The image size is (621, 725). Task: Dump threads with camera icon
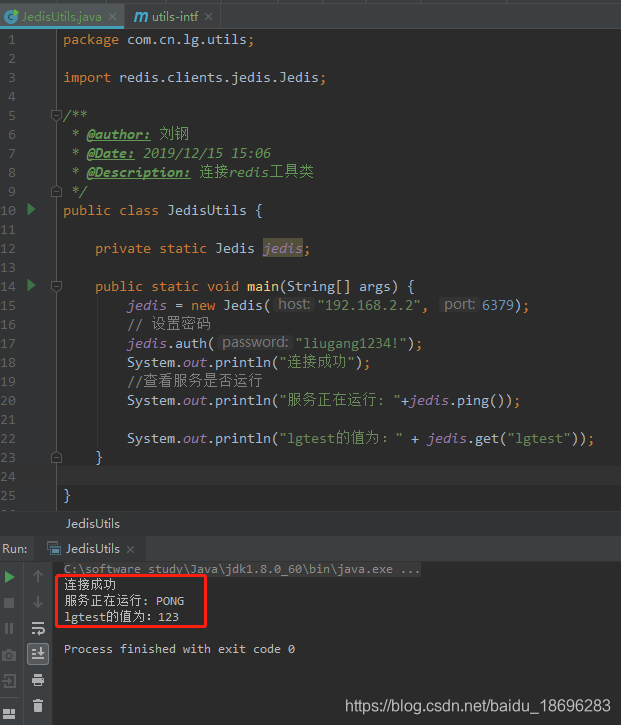coord(9,655)
